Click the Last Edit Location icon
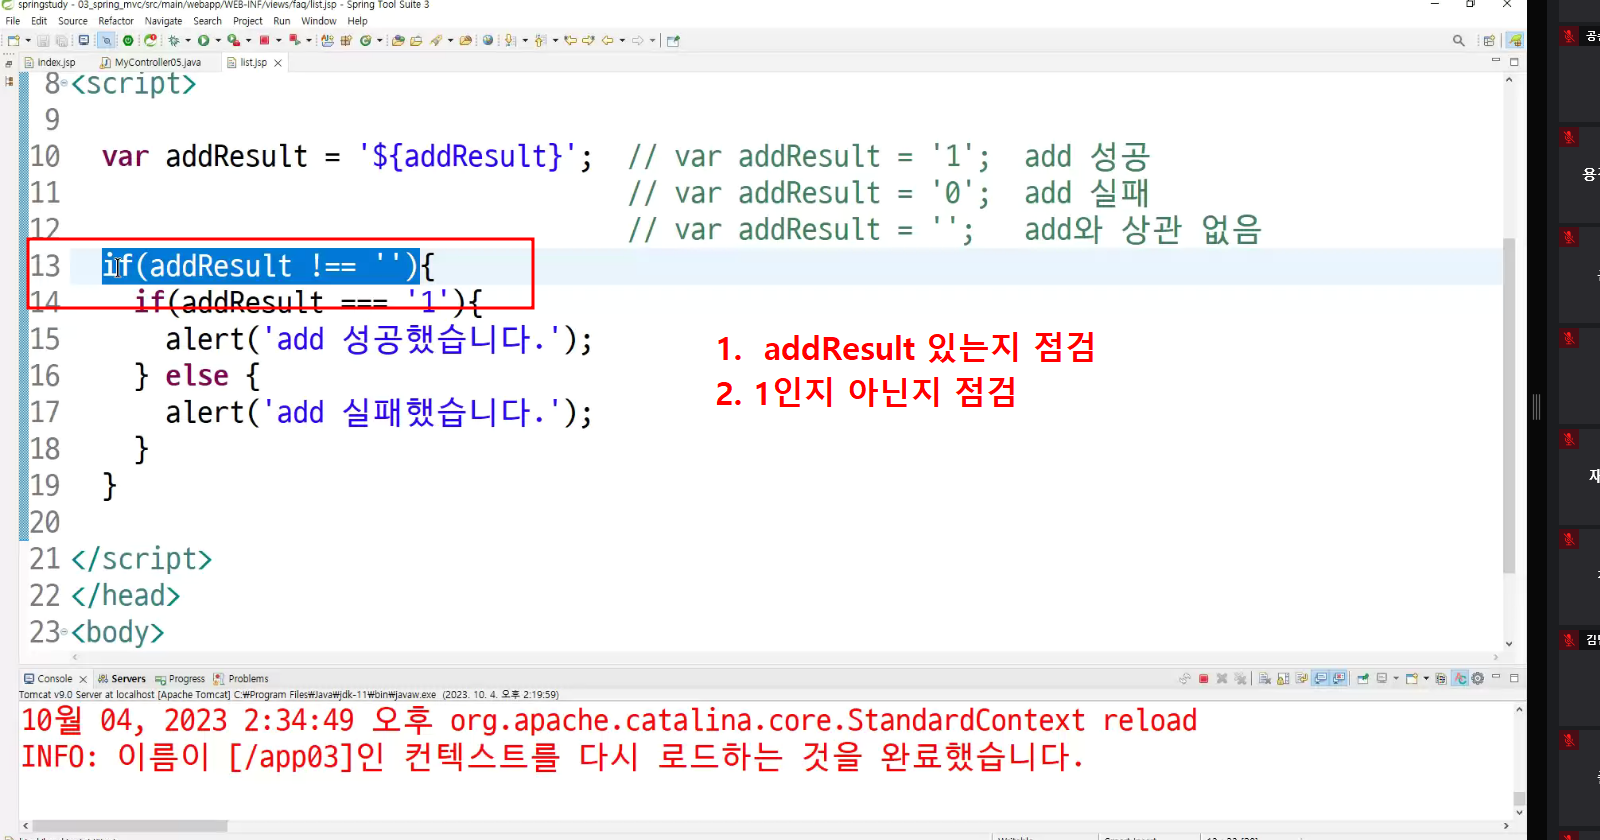1600x840 pixels. 571,41
